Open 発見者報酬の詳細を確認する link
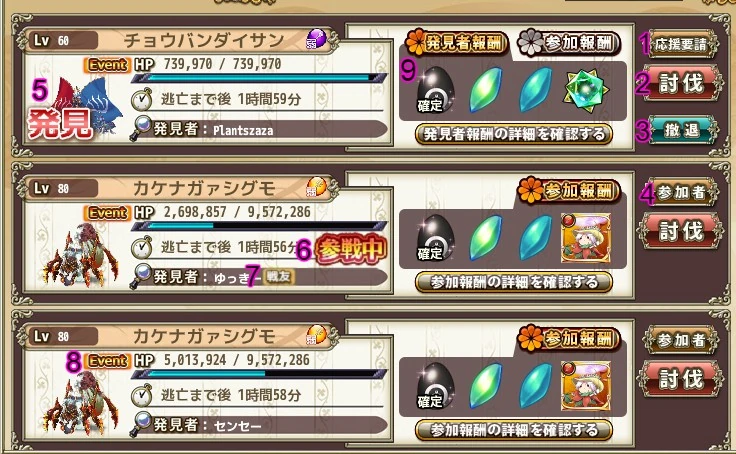Viewport: 736px width, 454px height. [514, 134]
